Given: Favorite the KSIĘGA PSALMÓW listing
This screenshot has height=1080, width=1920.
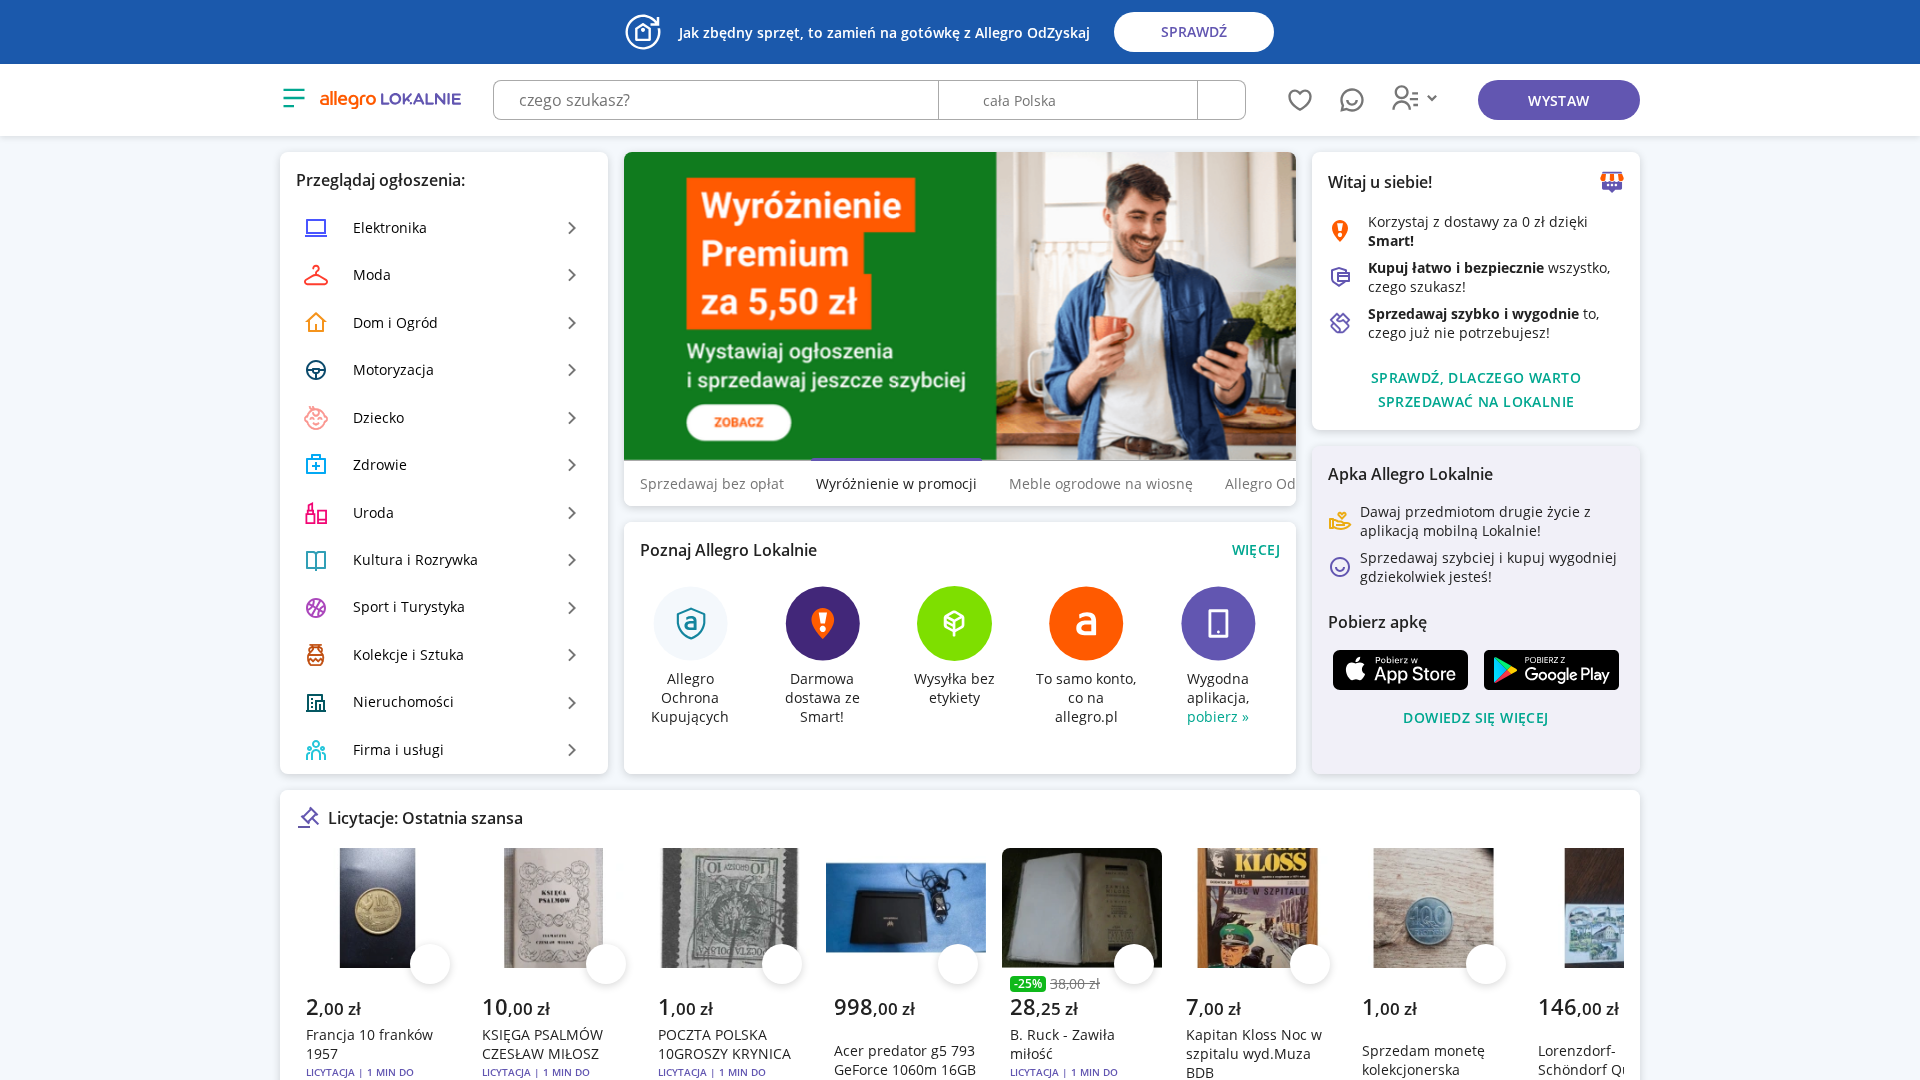Looking at the screenshot, I should [606, 964].
